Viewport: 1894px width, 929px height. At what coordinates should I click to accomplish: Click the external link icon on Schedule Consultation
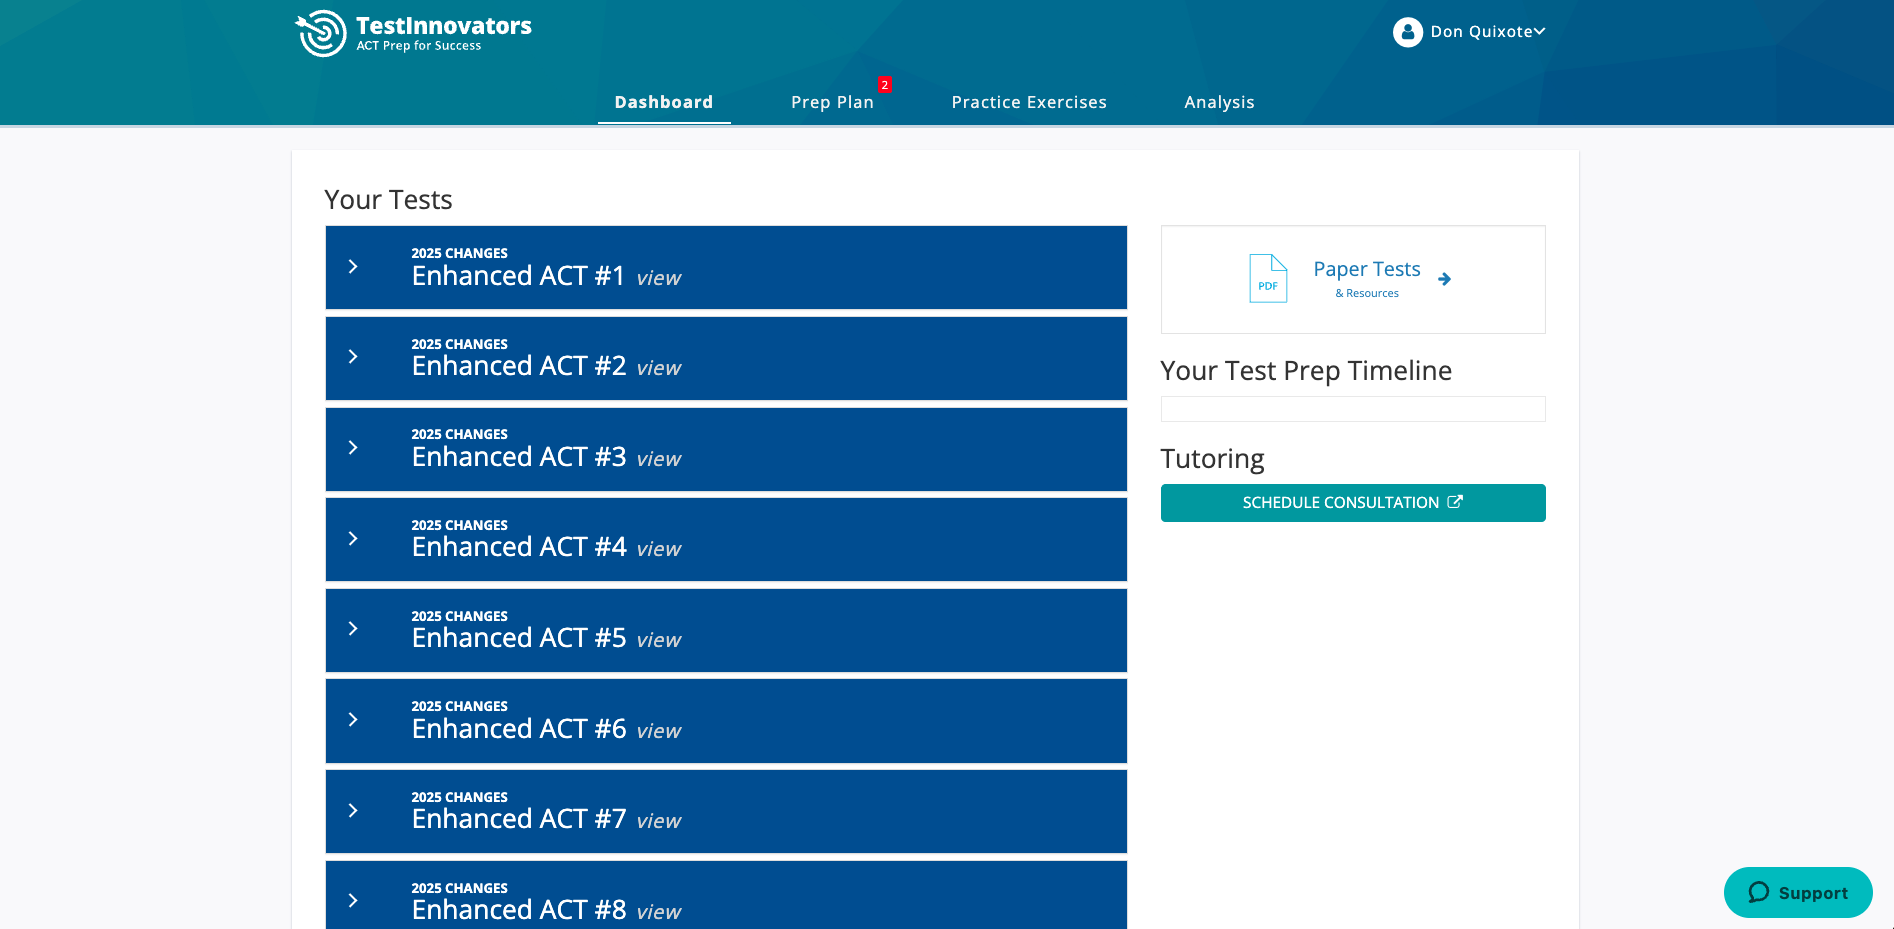[x=1455, y=502]
